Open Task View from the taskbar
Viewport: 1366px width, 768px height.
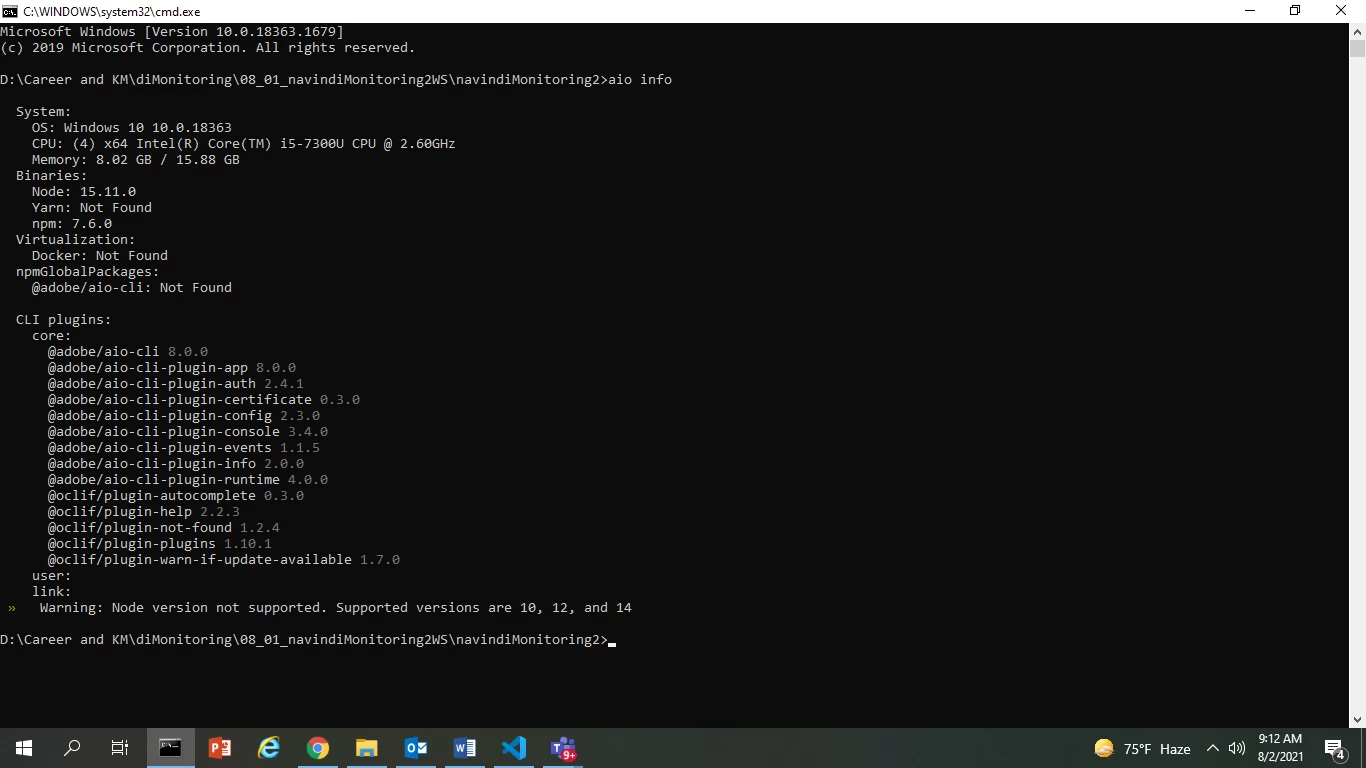[x=120, y=748]
